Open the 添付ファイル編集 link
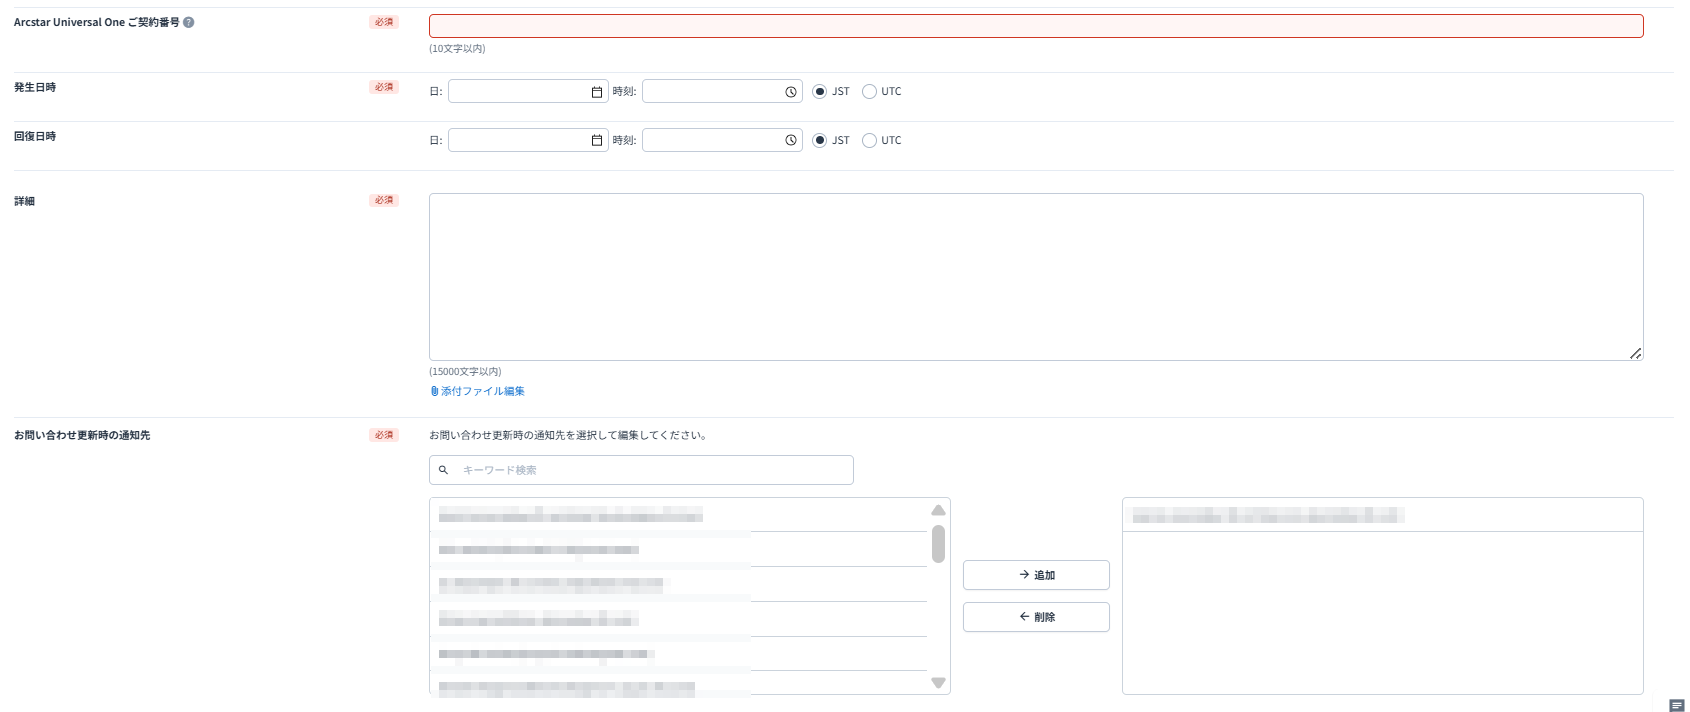1690x712 pixels. (477, 391)
